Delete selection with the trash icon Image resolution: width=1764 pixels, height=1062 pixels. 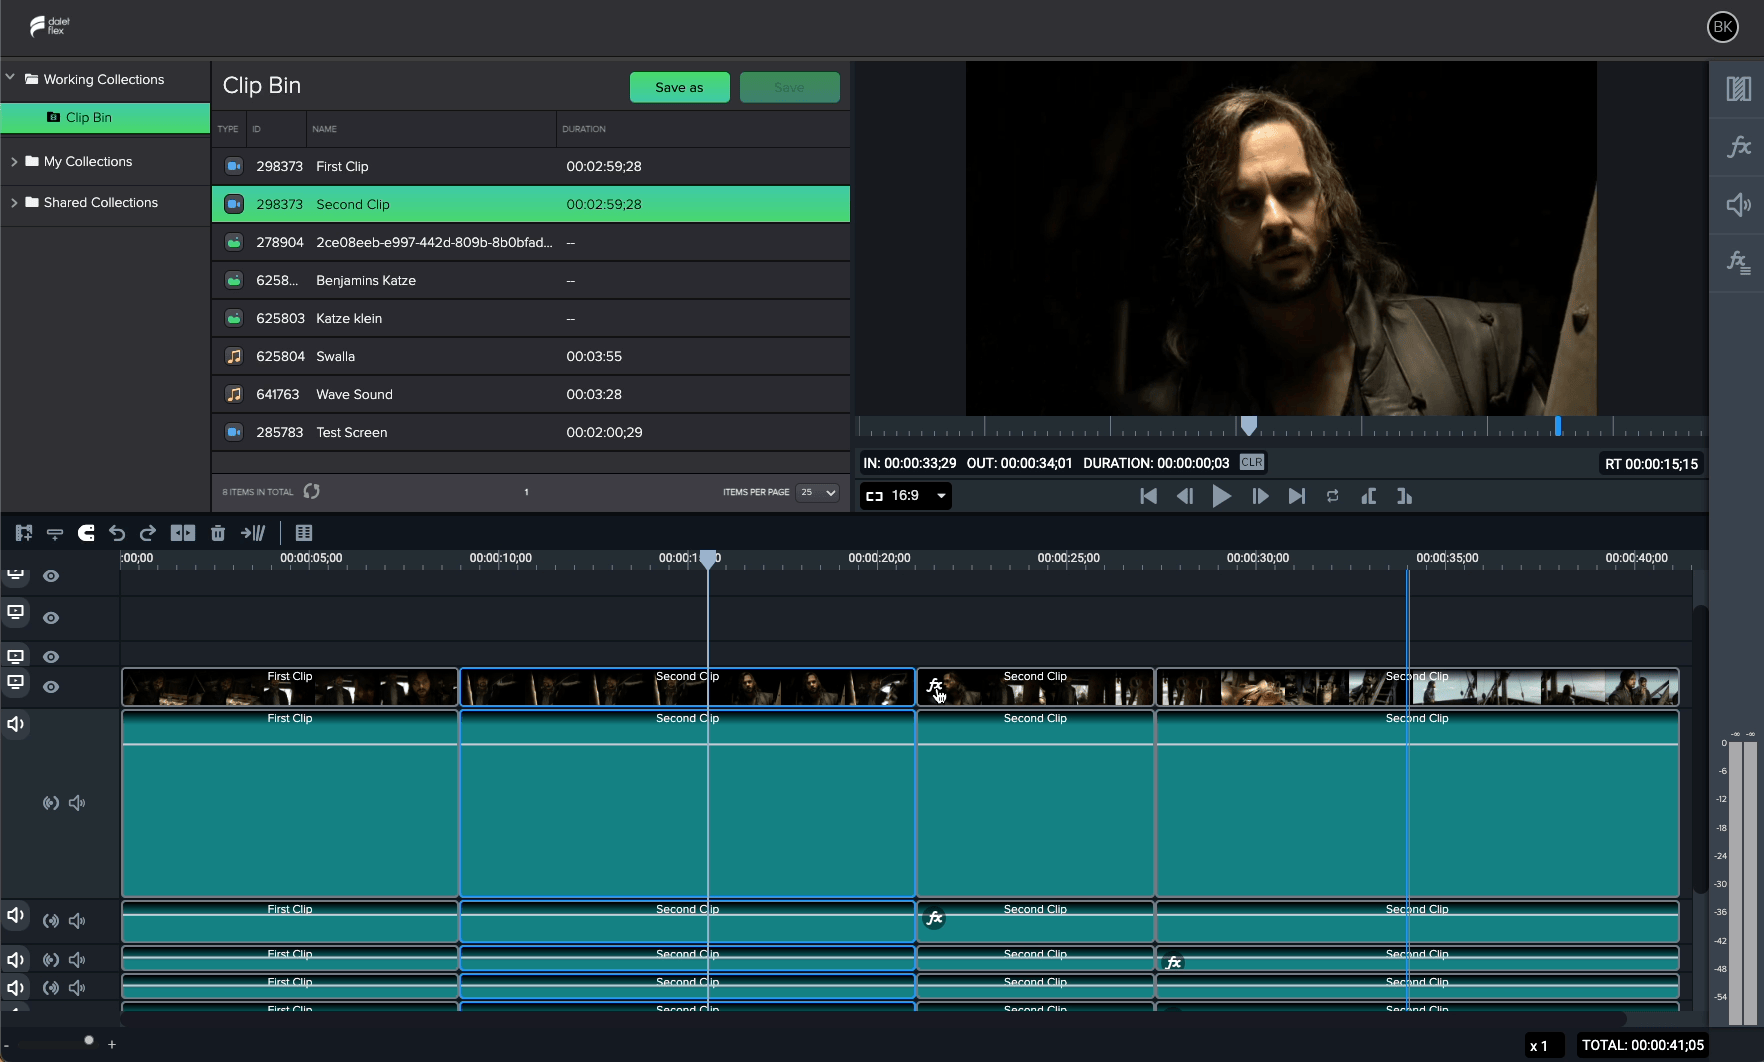pos(218,533)
